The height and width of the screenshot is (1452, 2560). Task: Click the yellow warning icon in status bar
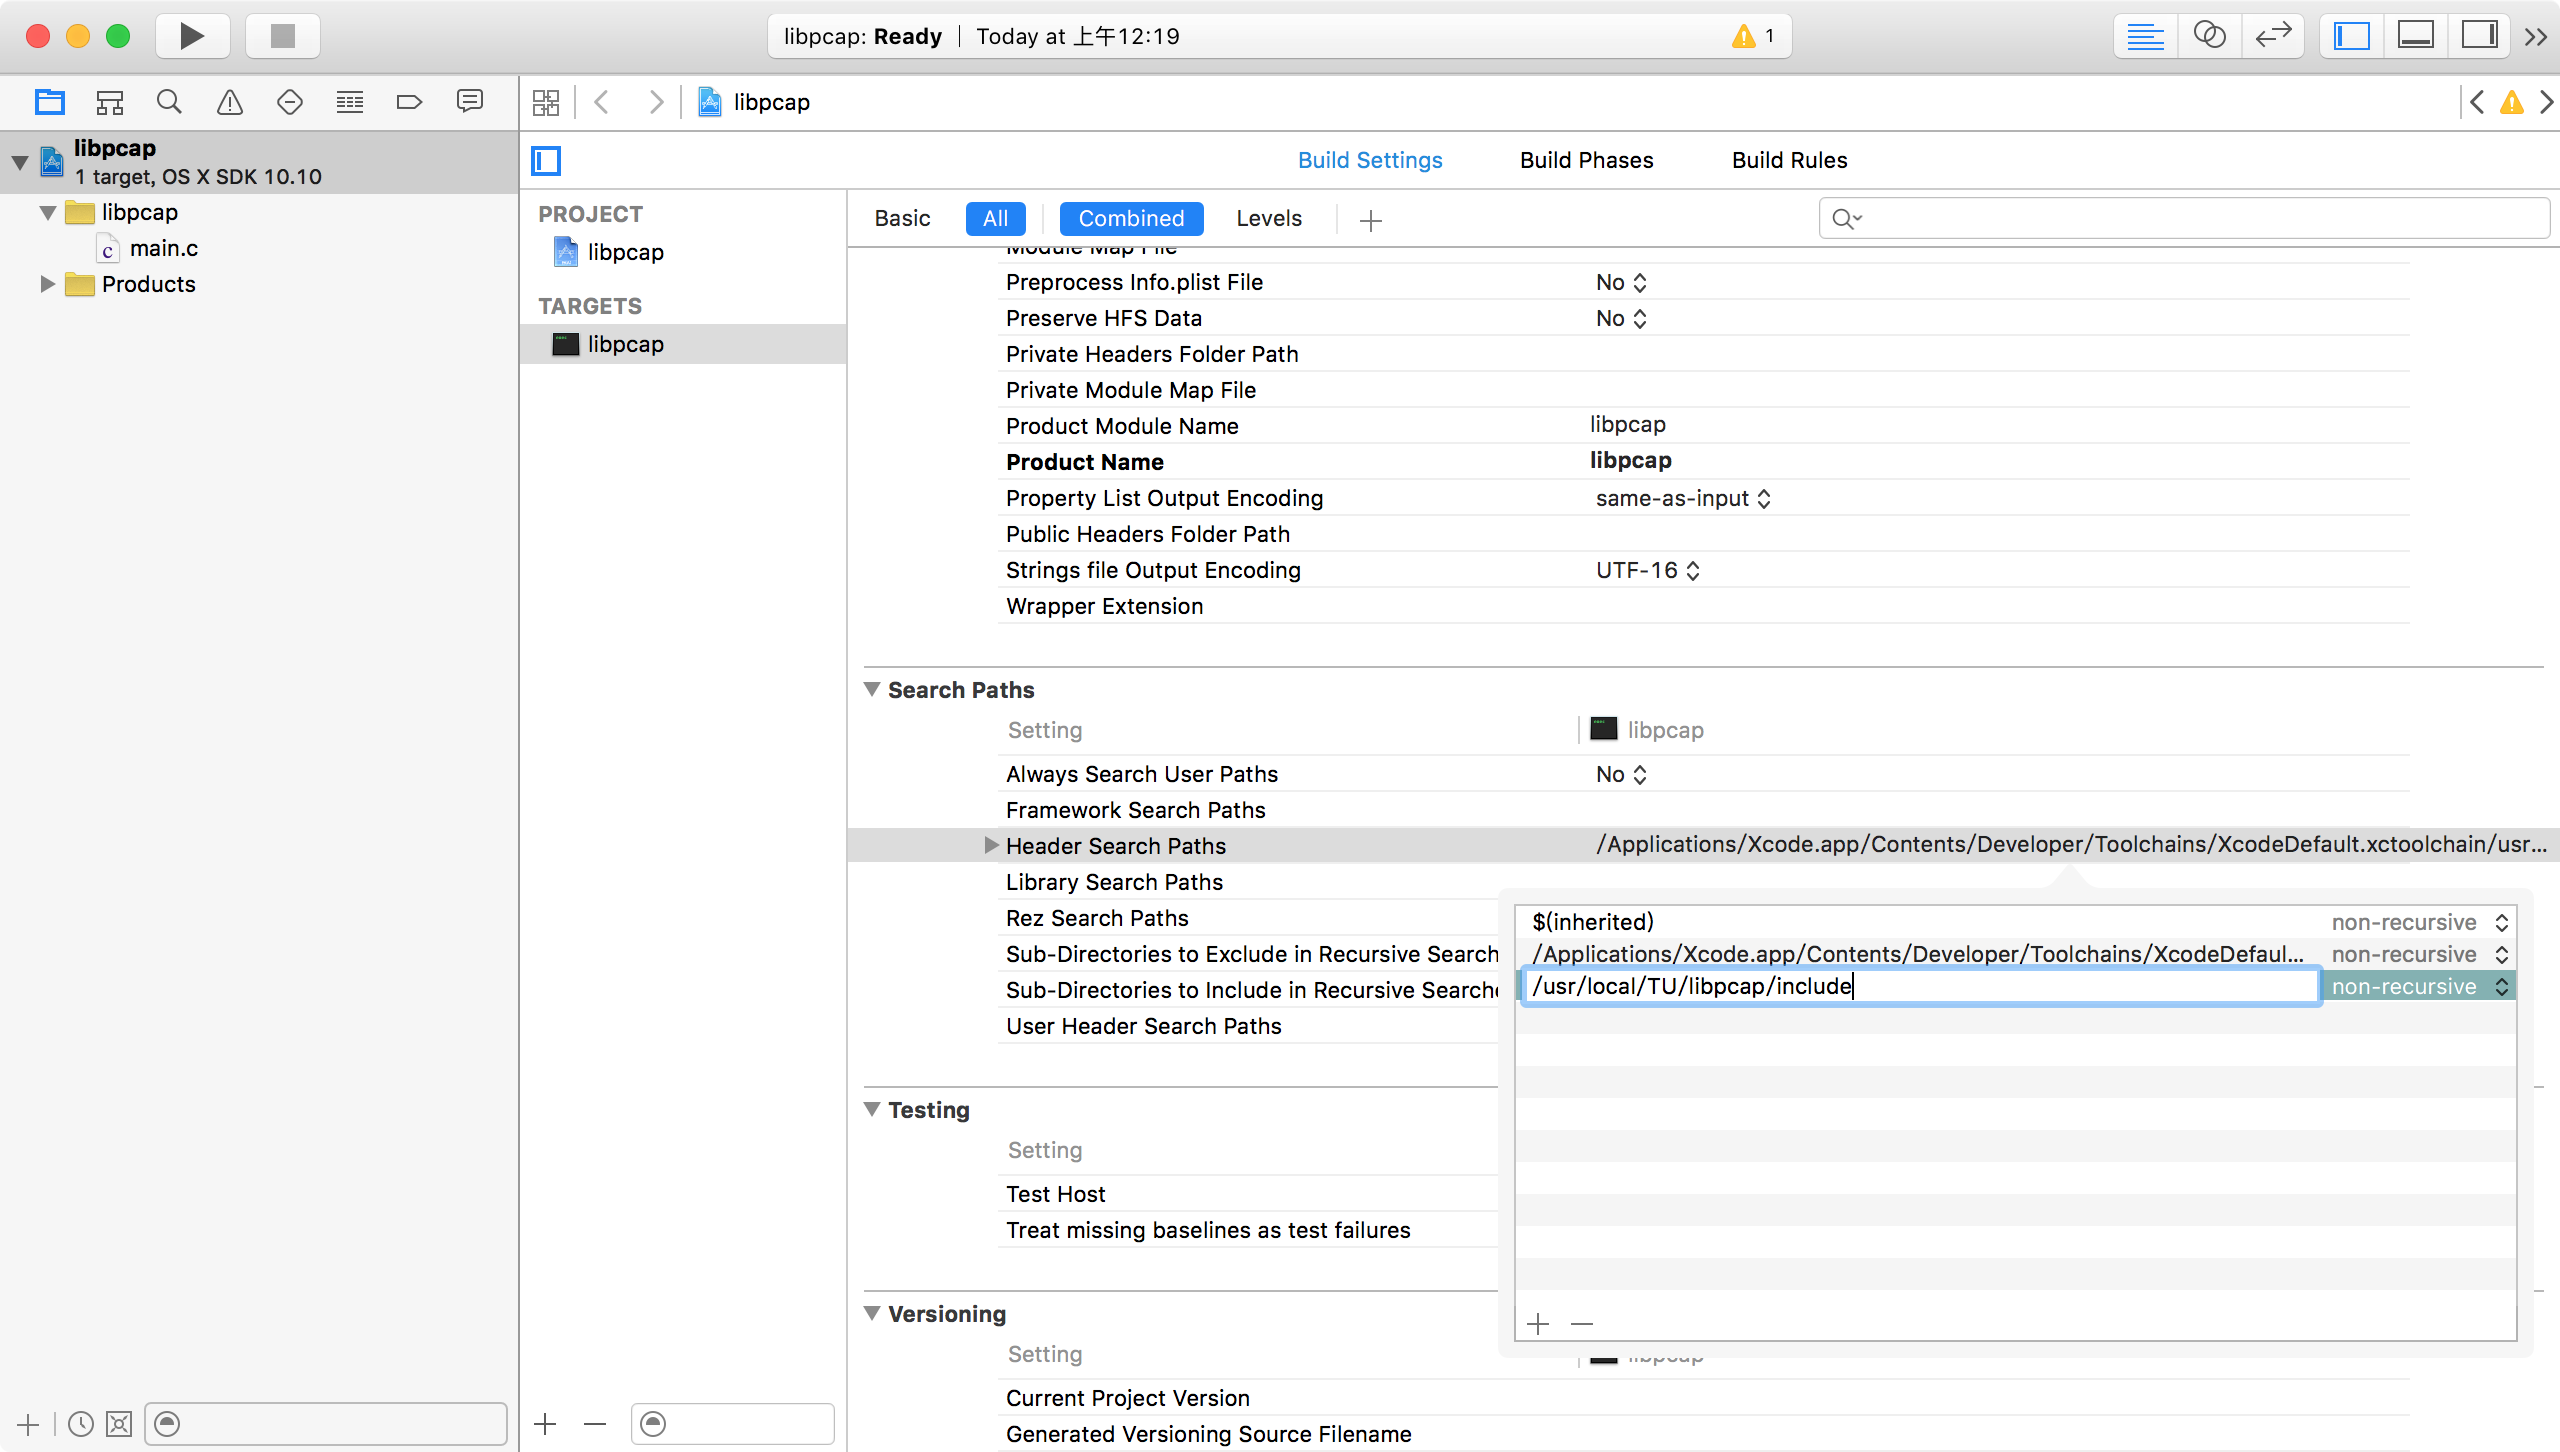[1743, 37]
